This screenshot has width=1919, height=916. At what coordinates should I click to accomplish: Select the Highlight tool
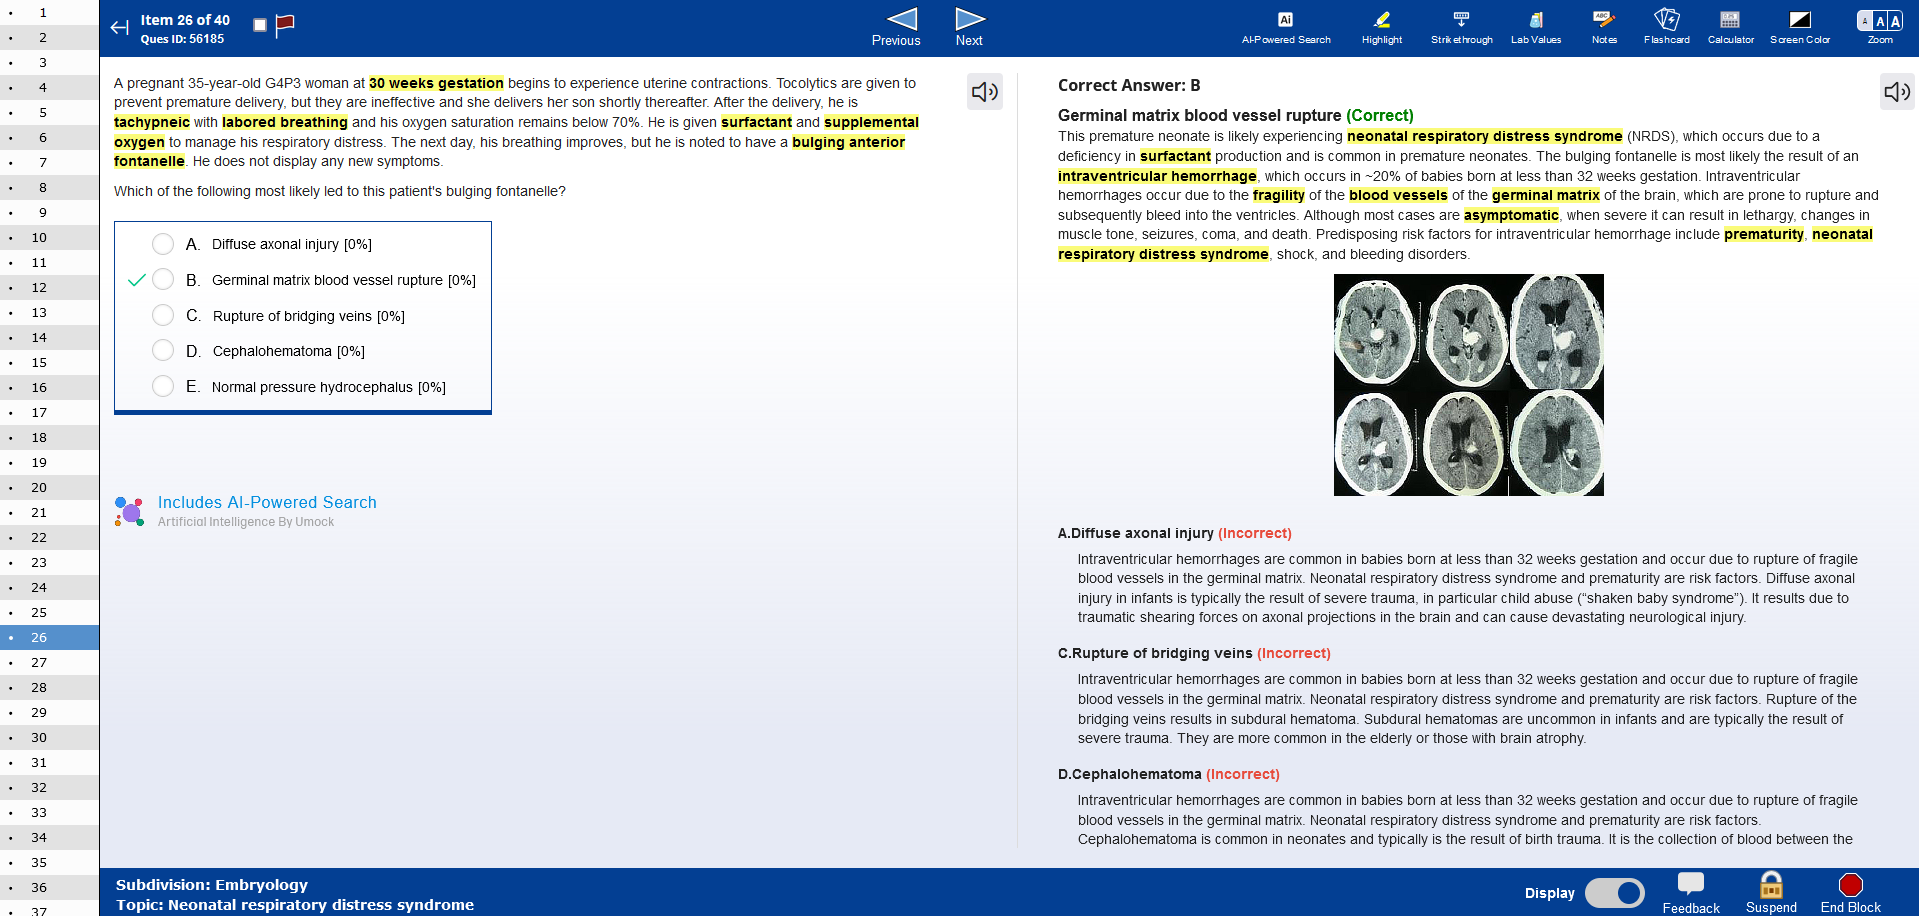tap(1381, 27)
